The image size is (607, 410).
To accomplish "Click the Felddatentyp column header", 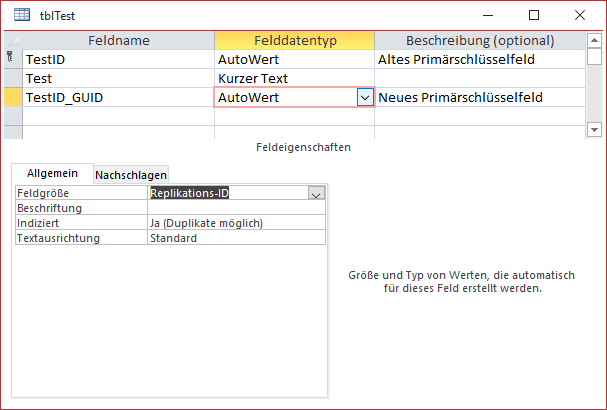I will pyautogui.click(x=294, y=41).
